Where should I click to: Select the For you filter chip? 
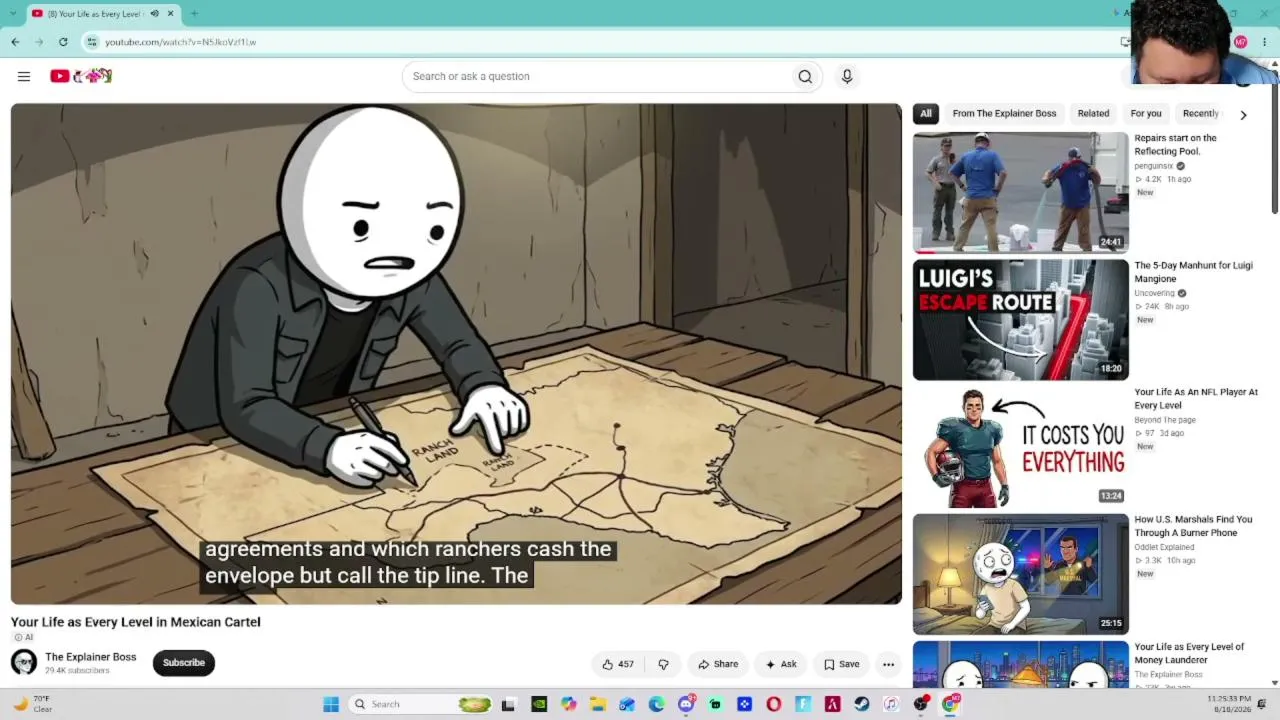point(1146,113)
